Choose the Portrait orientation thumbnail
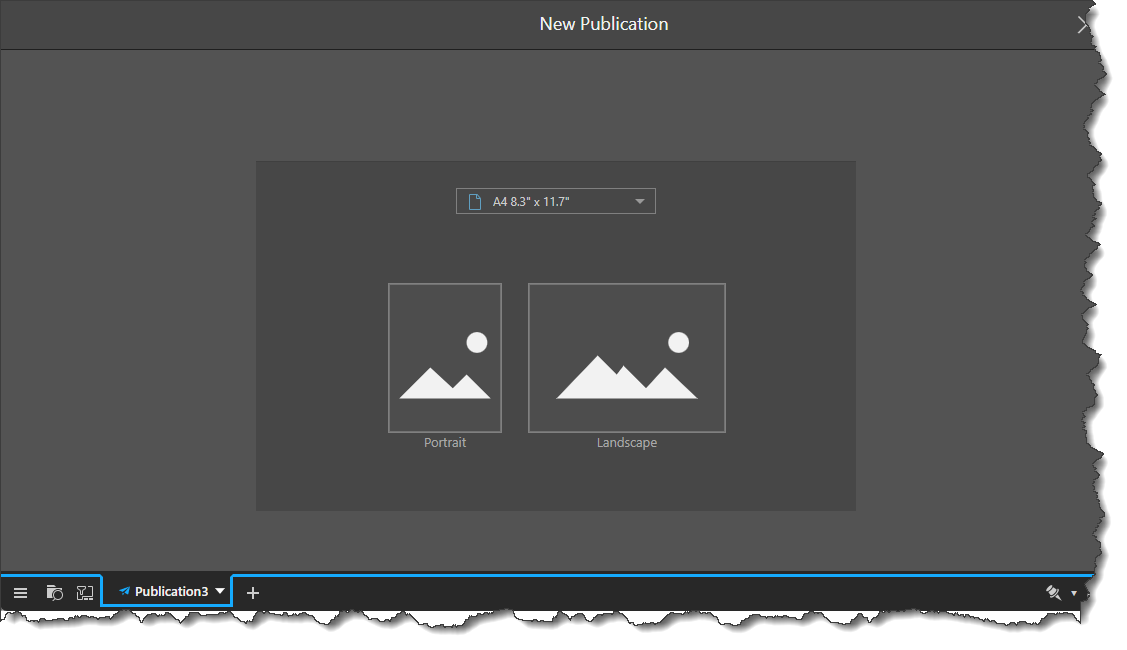This screenshot has width=1127, height=650. [445, 358]
